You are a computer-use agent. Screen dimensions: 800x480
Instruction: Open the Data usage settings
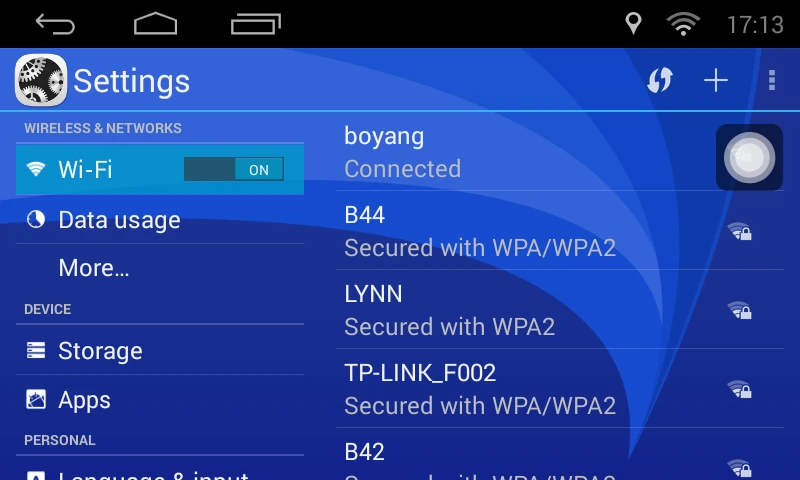coord(160,220)
